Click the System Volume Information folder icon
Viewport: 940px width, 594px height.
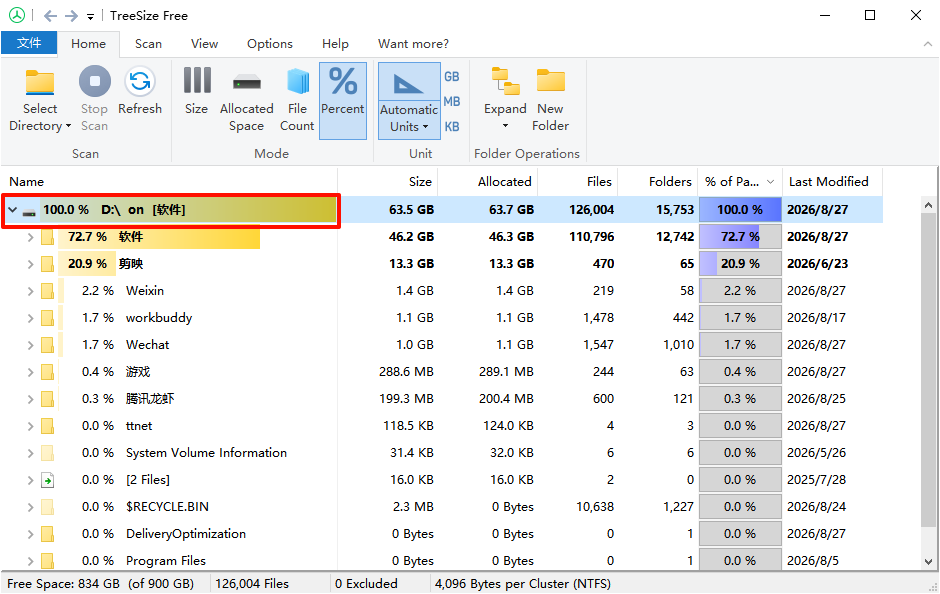pyautogui.click(x=47, y=453)
